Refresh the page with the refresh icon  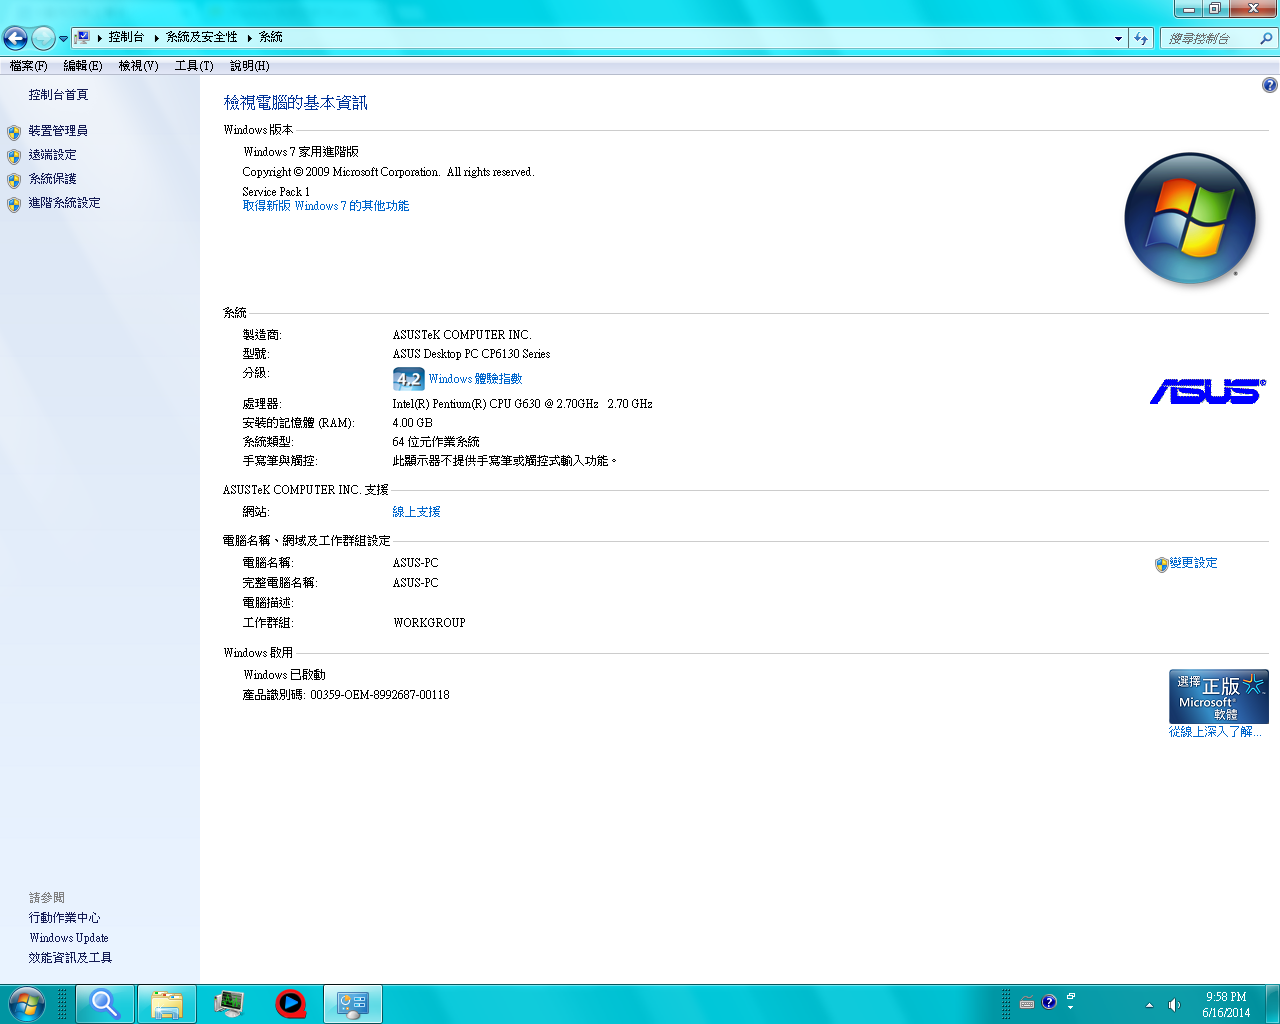(x=1141, y=38)
